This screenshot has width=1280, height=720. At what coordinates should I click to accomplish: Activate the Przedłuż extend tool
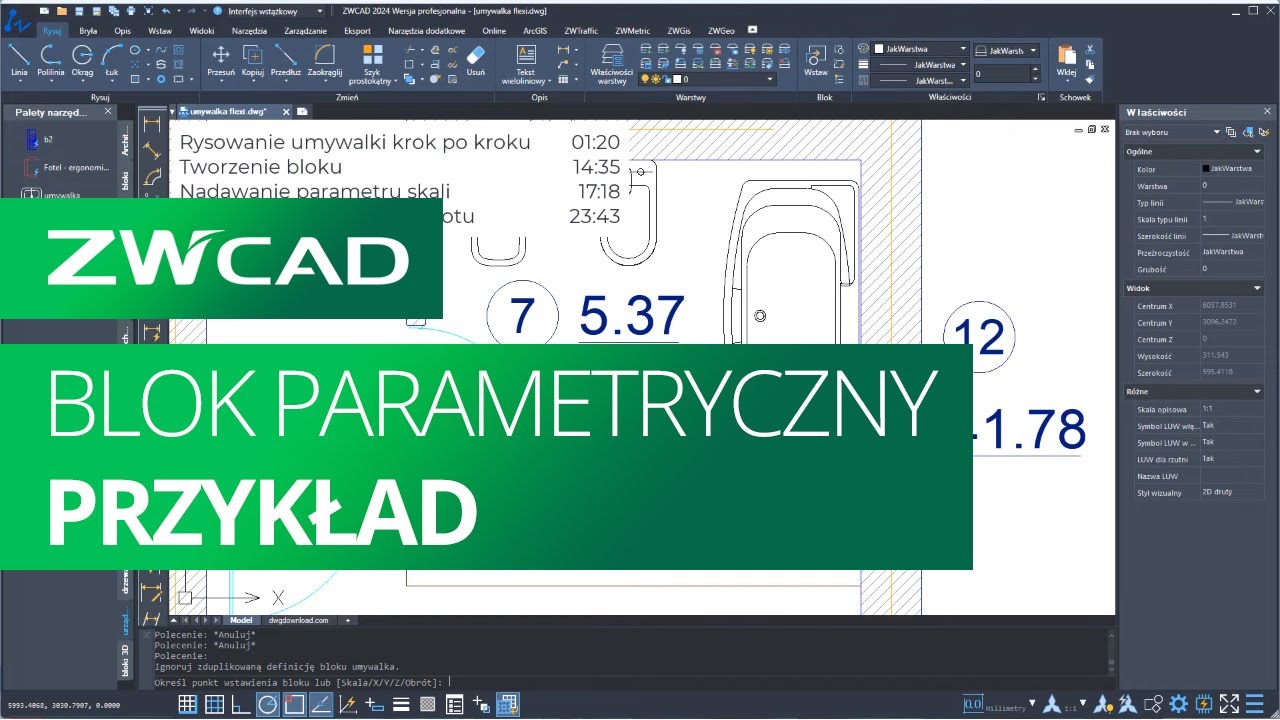(x=286, y=60)
